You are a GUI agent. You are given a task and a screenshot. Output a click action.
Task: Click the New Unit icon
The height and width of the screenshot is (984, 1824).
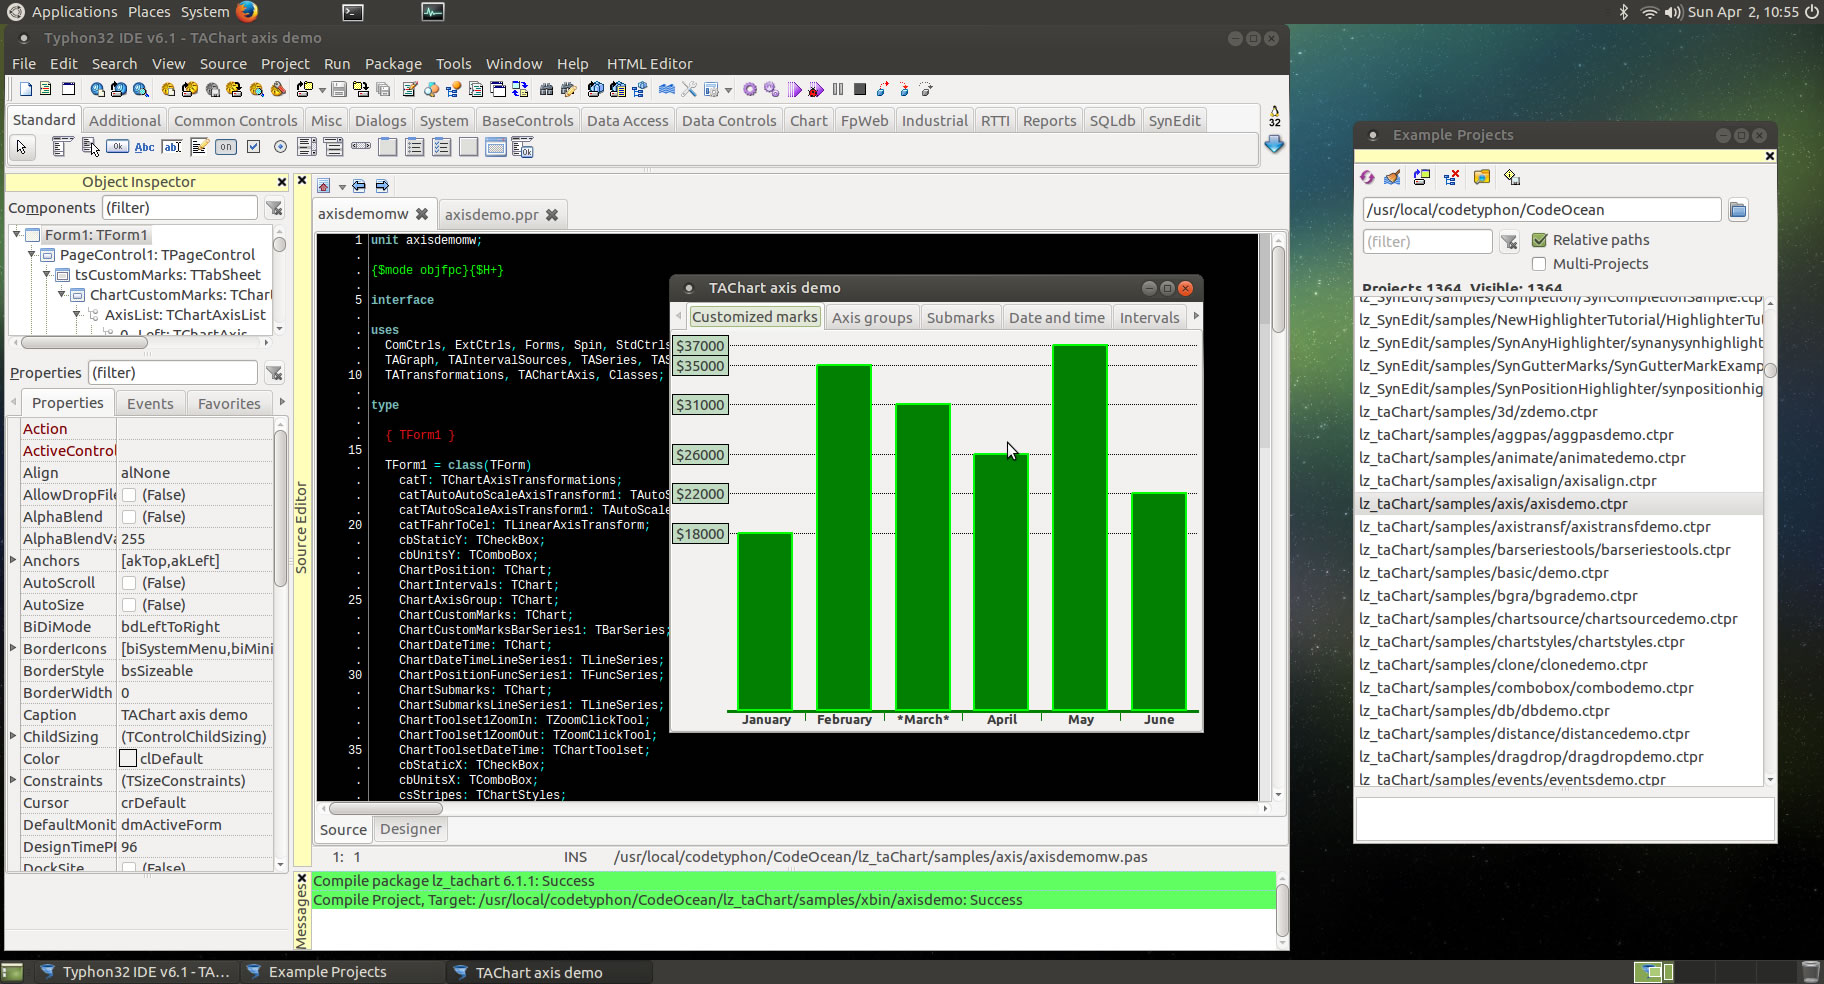tap(46, 89)
